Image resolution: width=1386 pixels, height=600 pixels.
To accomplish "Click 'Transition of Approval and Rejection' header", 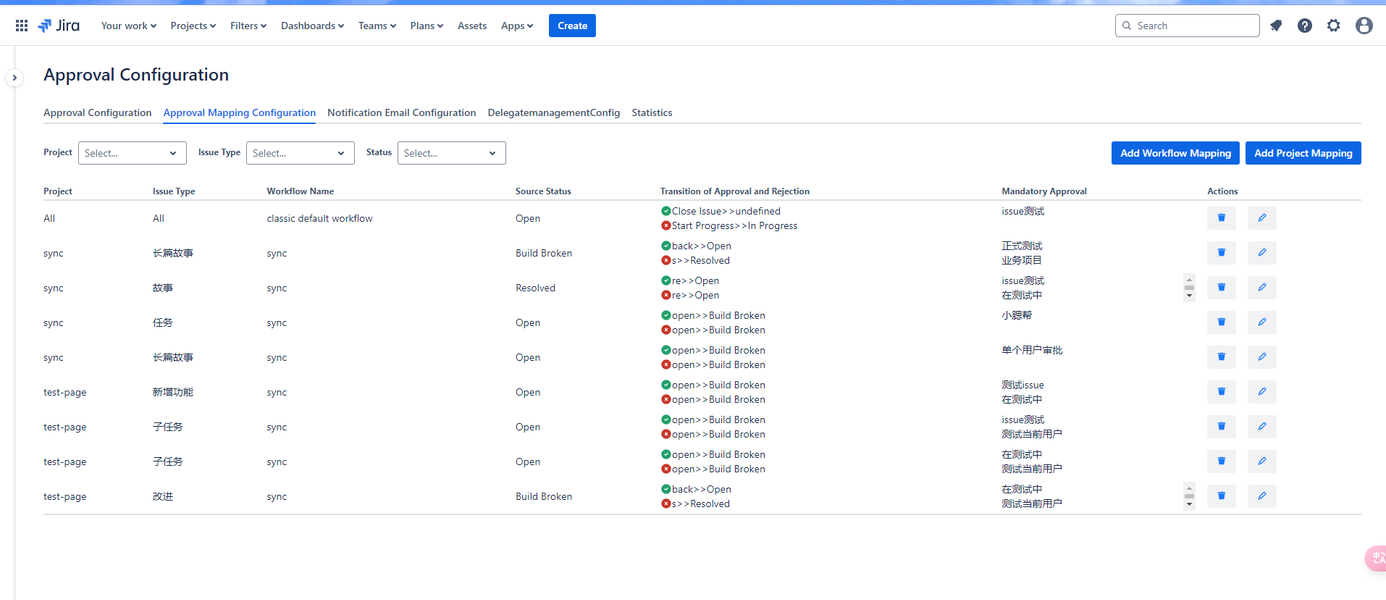I will 735,191.
